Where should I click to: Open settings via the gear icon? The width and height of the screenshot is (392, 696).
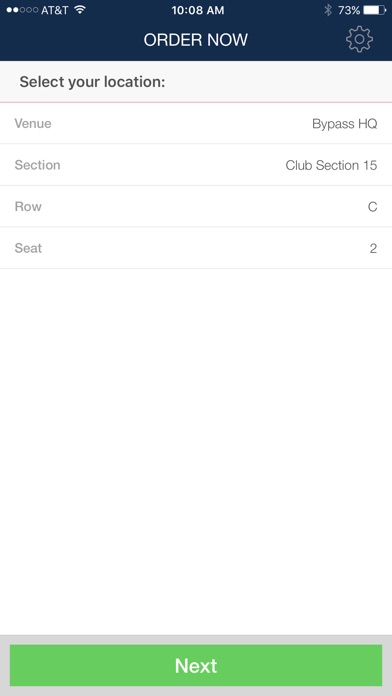(x=359, y=40)
